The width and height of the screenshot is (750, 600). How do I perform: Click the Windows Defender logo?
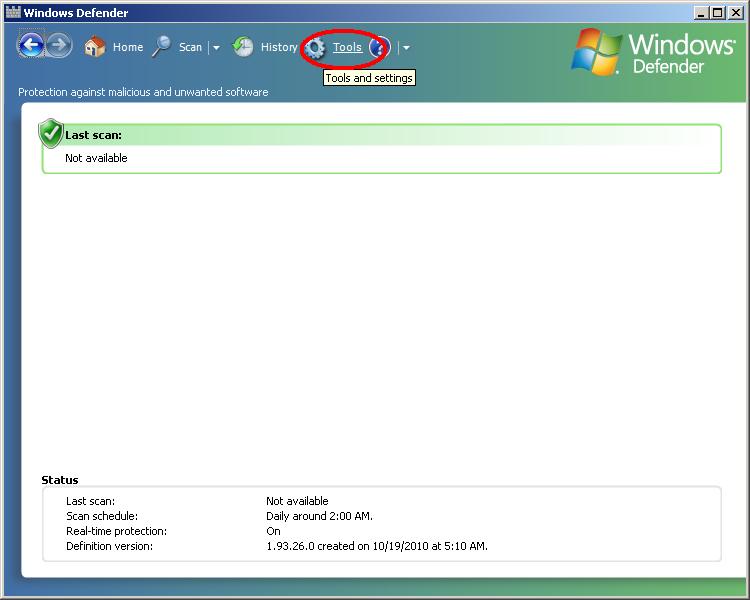tap(653, 52)
